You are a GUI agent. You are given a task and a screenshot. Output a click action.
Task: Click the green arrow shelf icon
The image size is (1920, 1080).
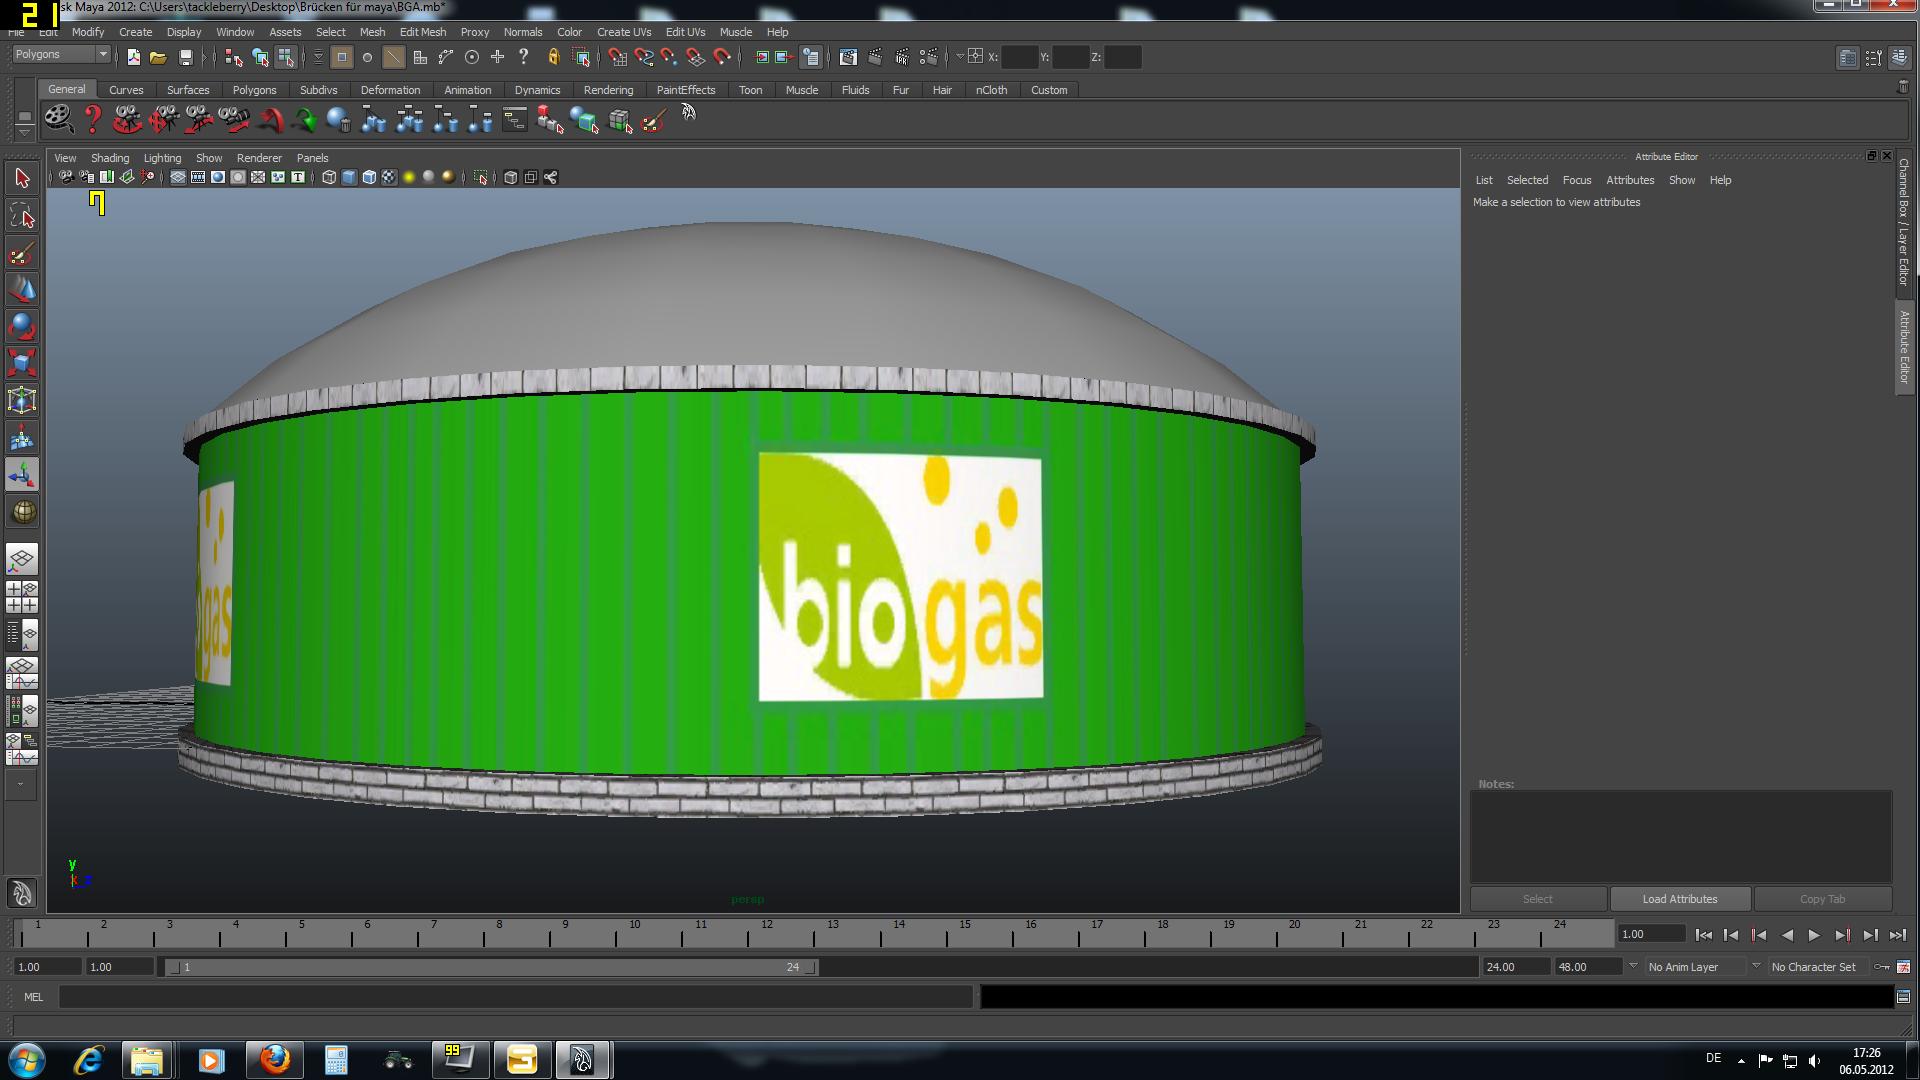[305, 121]
